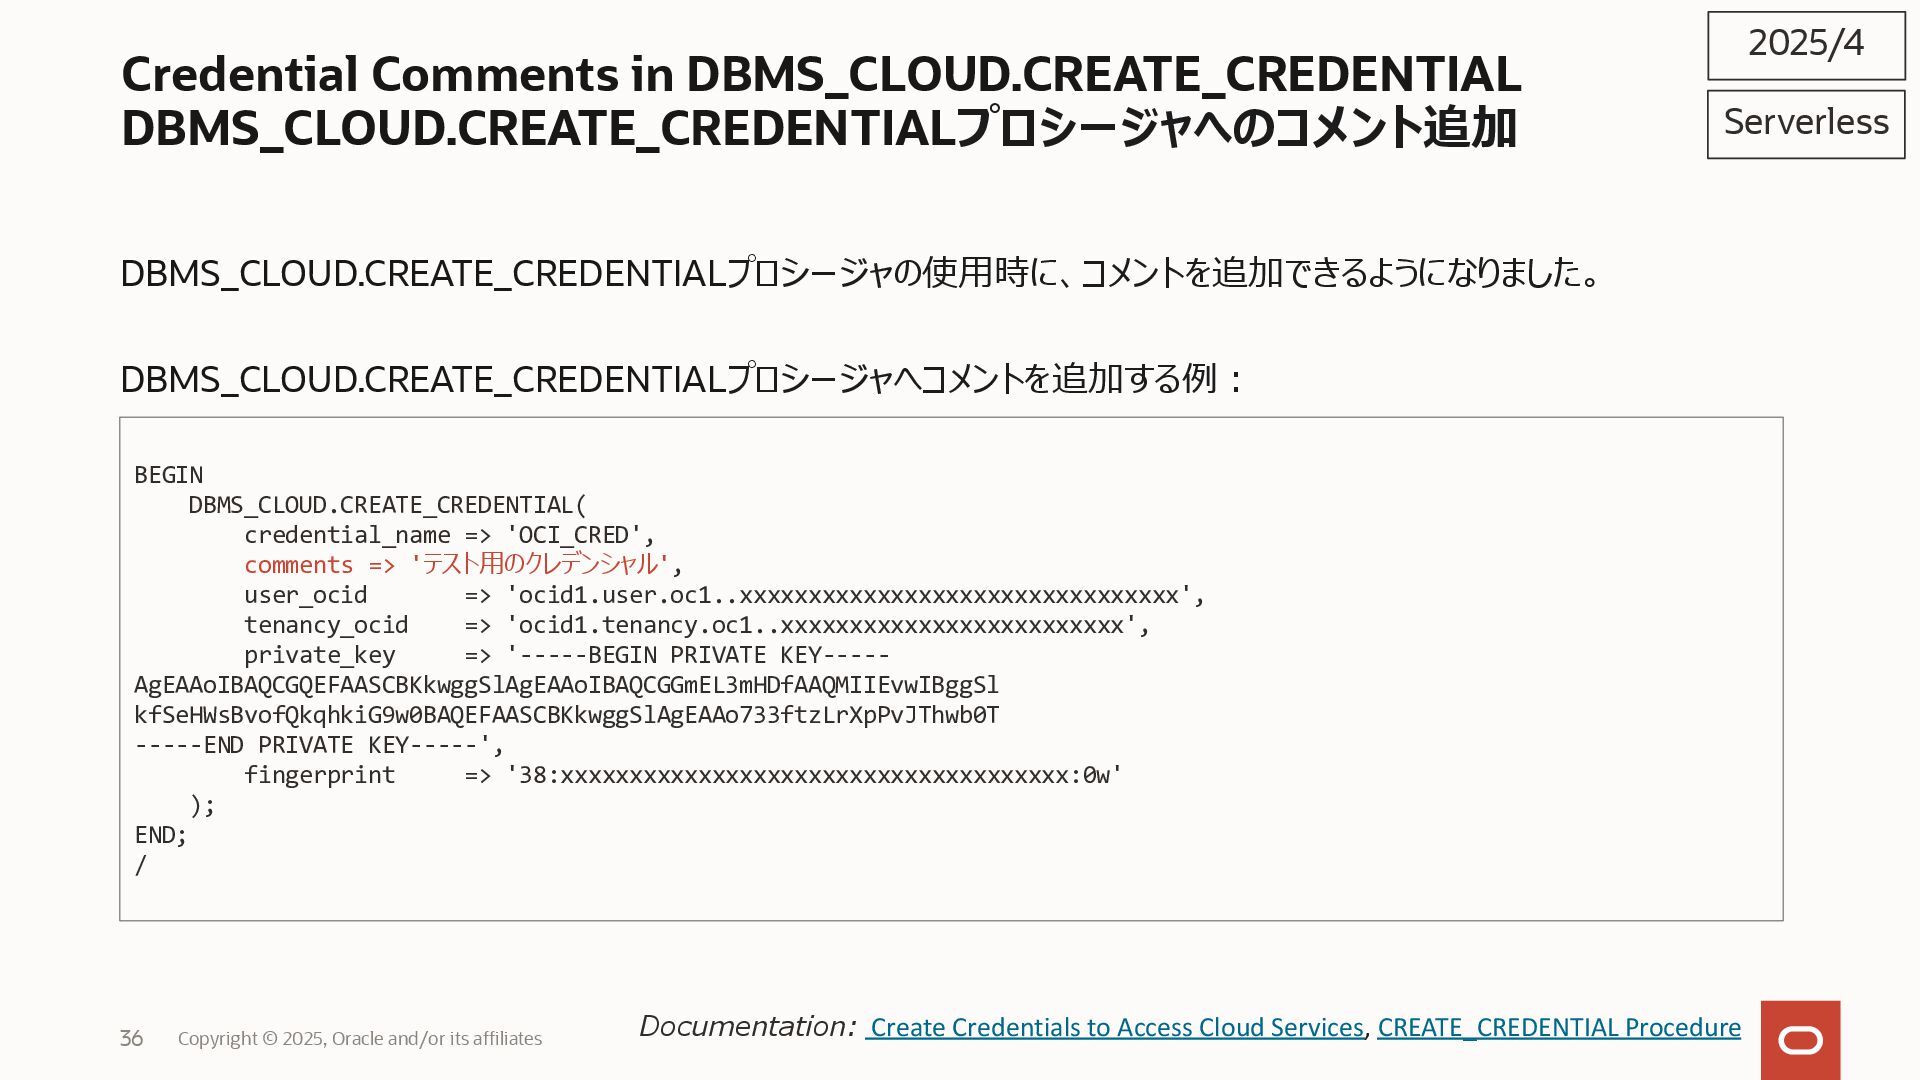
Task: Click the END PRIVATE KEY line
Action: tap(318, 745)
